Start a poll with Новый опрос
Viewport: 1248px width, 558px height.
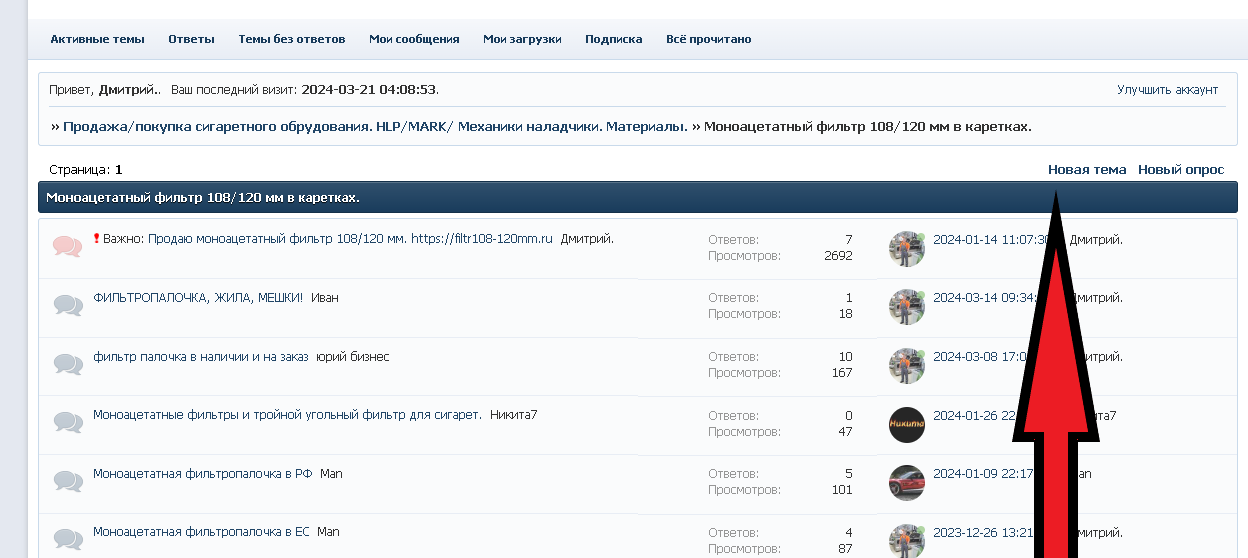pos(1180,170)
